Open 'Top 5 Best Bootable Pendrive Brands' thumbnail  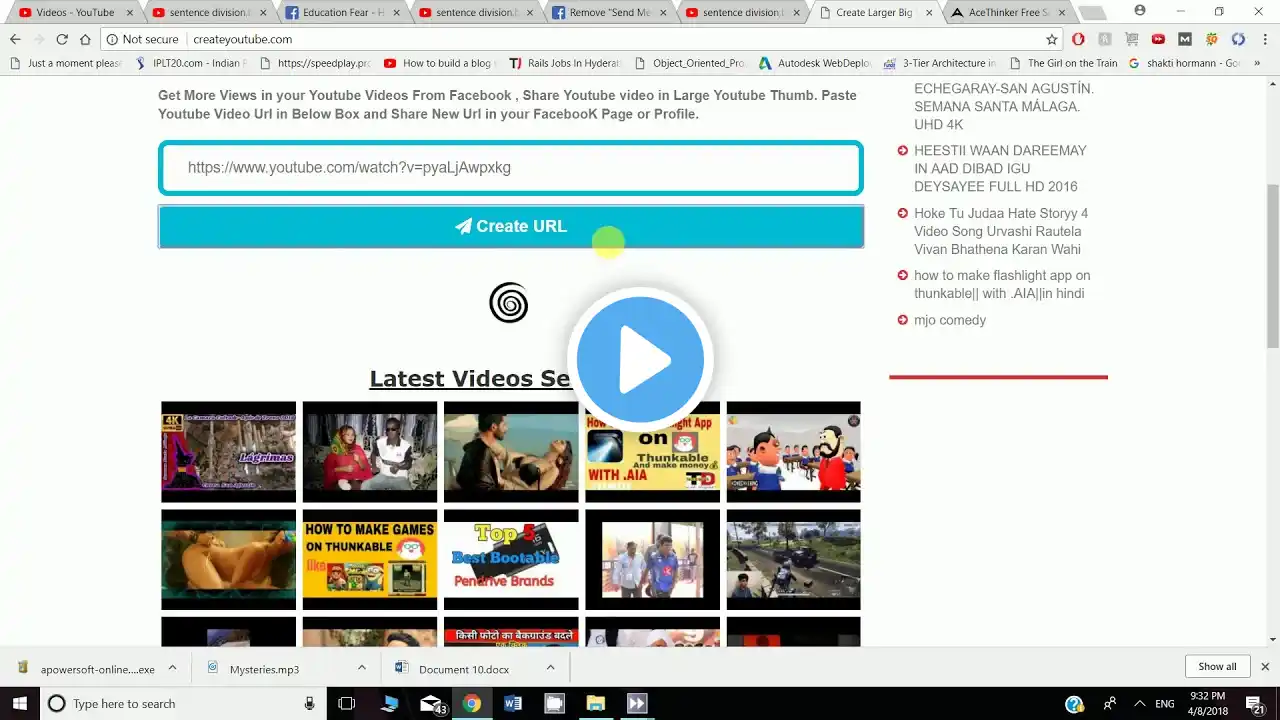point(511,560)
